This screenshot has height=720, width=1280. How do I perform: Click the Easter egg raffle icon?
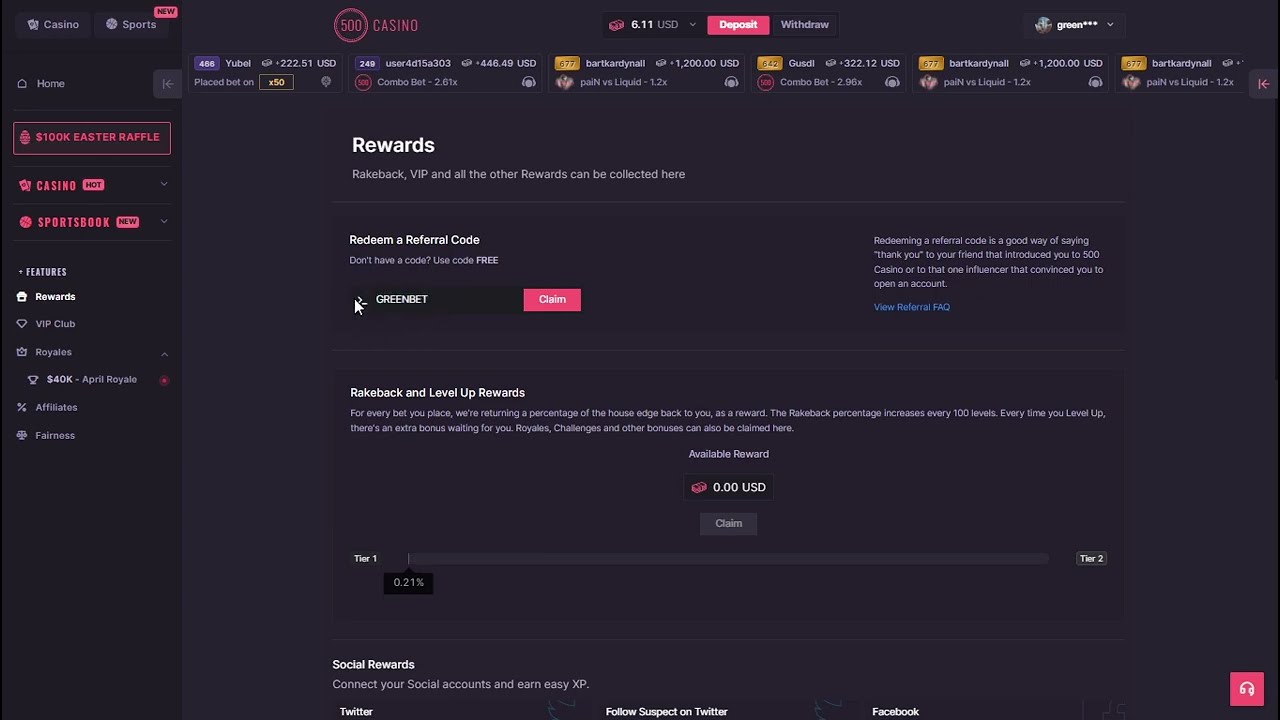tap(25, 137)
